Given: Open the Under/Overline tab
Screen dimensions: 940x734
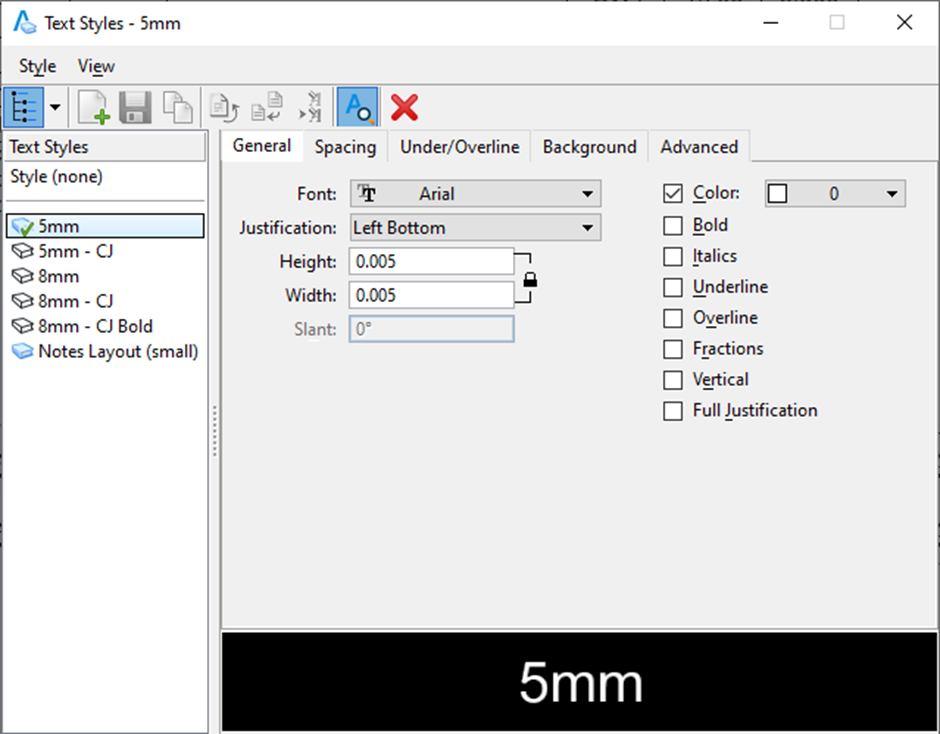Looking at the screenshot, I should 460,147.
